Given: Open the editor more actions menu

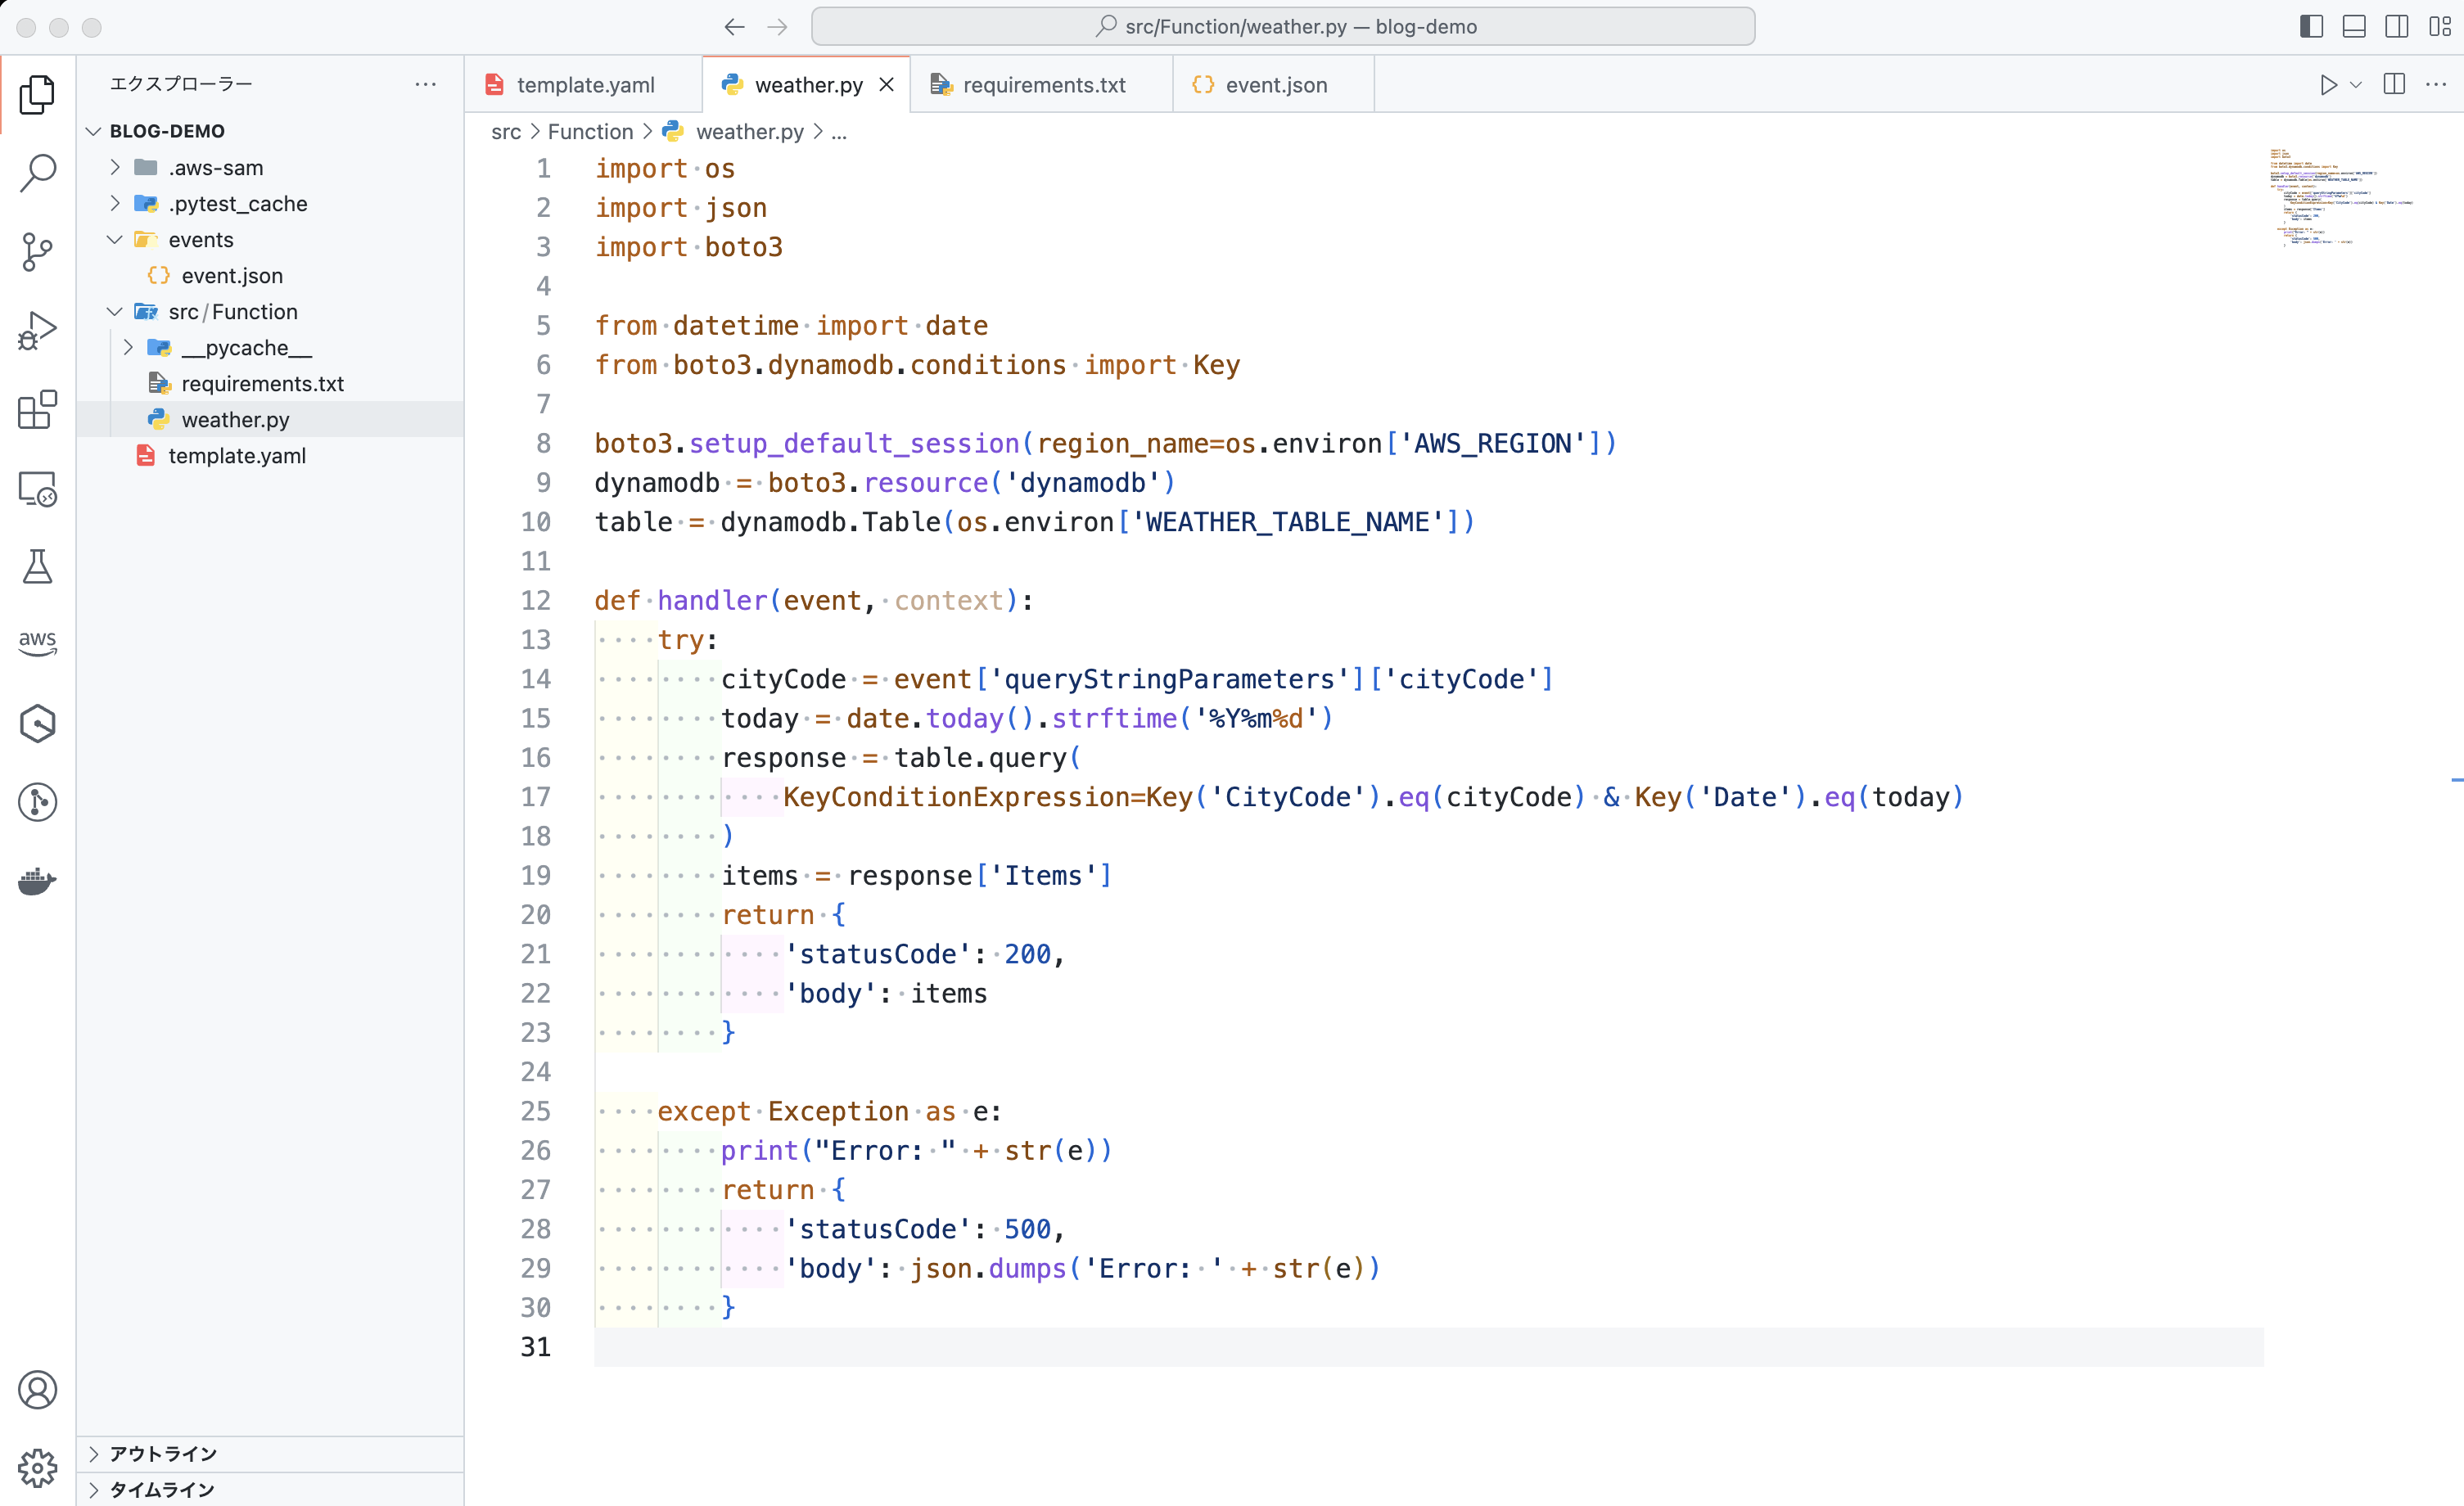Looking at the screenshot, I should pyautogui.click(x=2436, y=85).
